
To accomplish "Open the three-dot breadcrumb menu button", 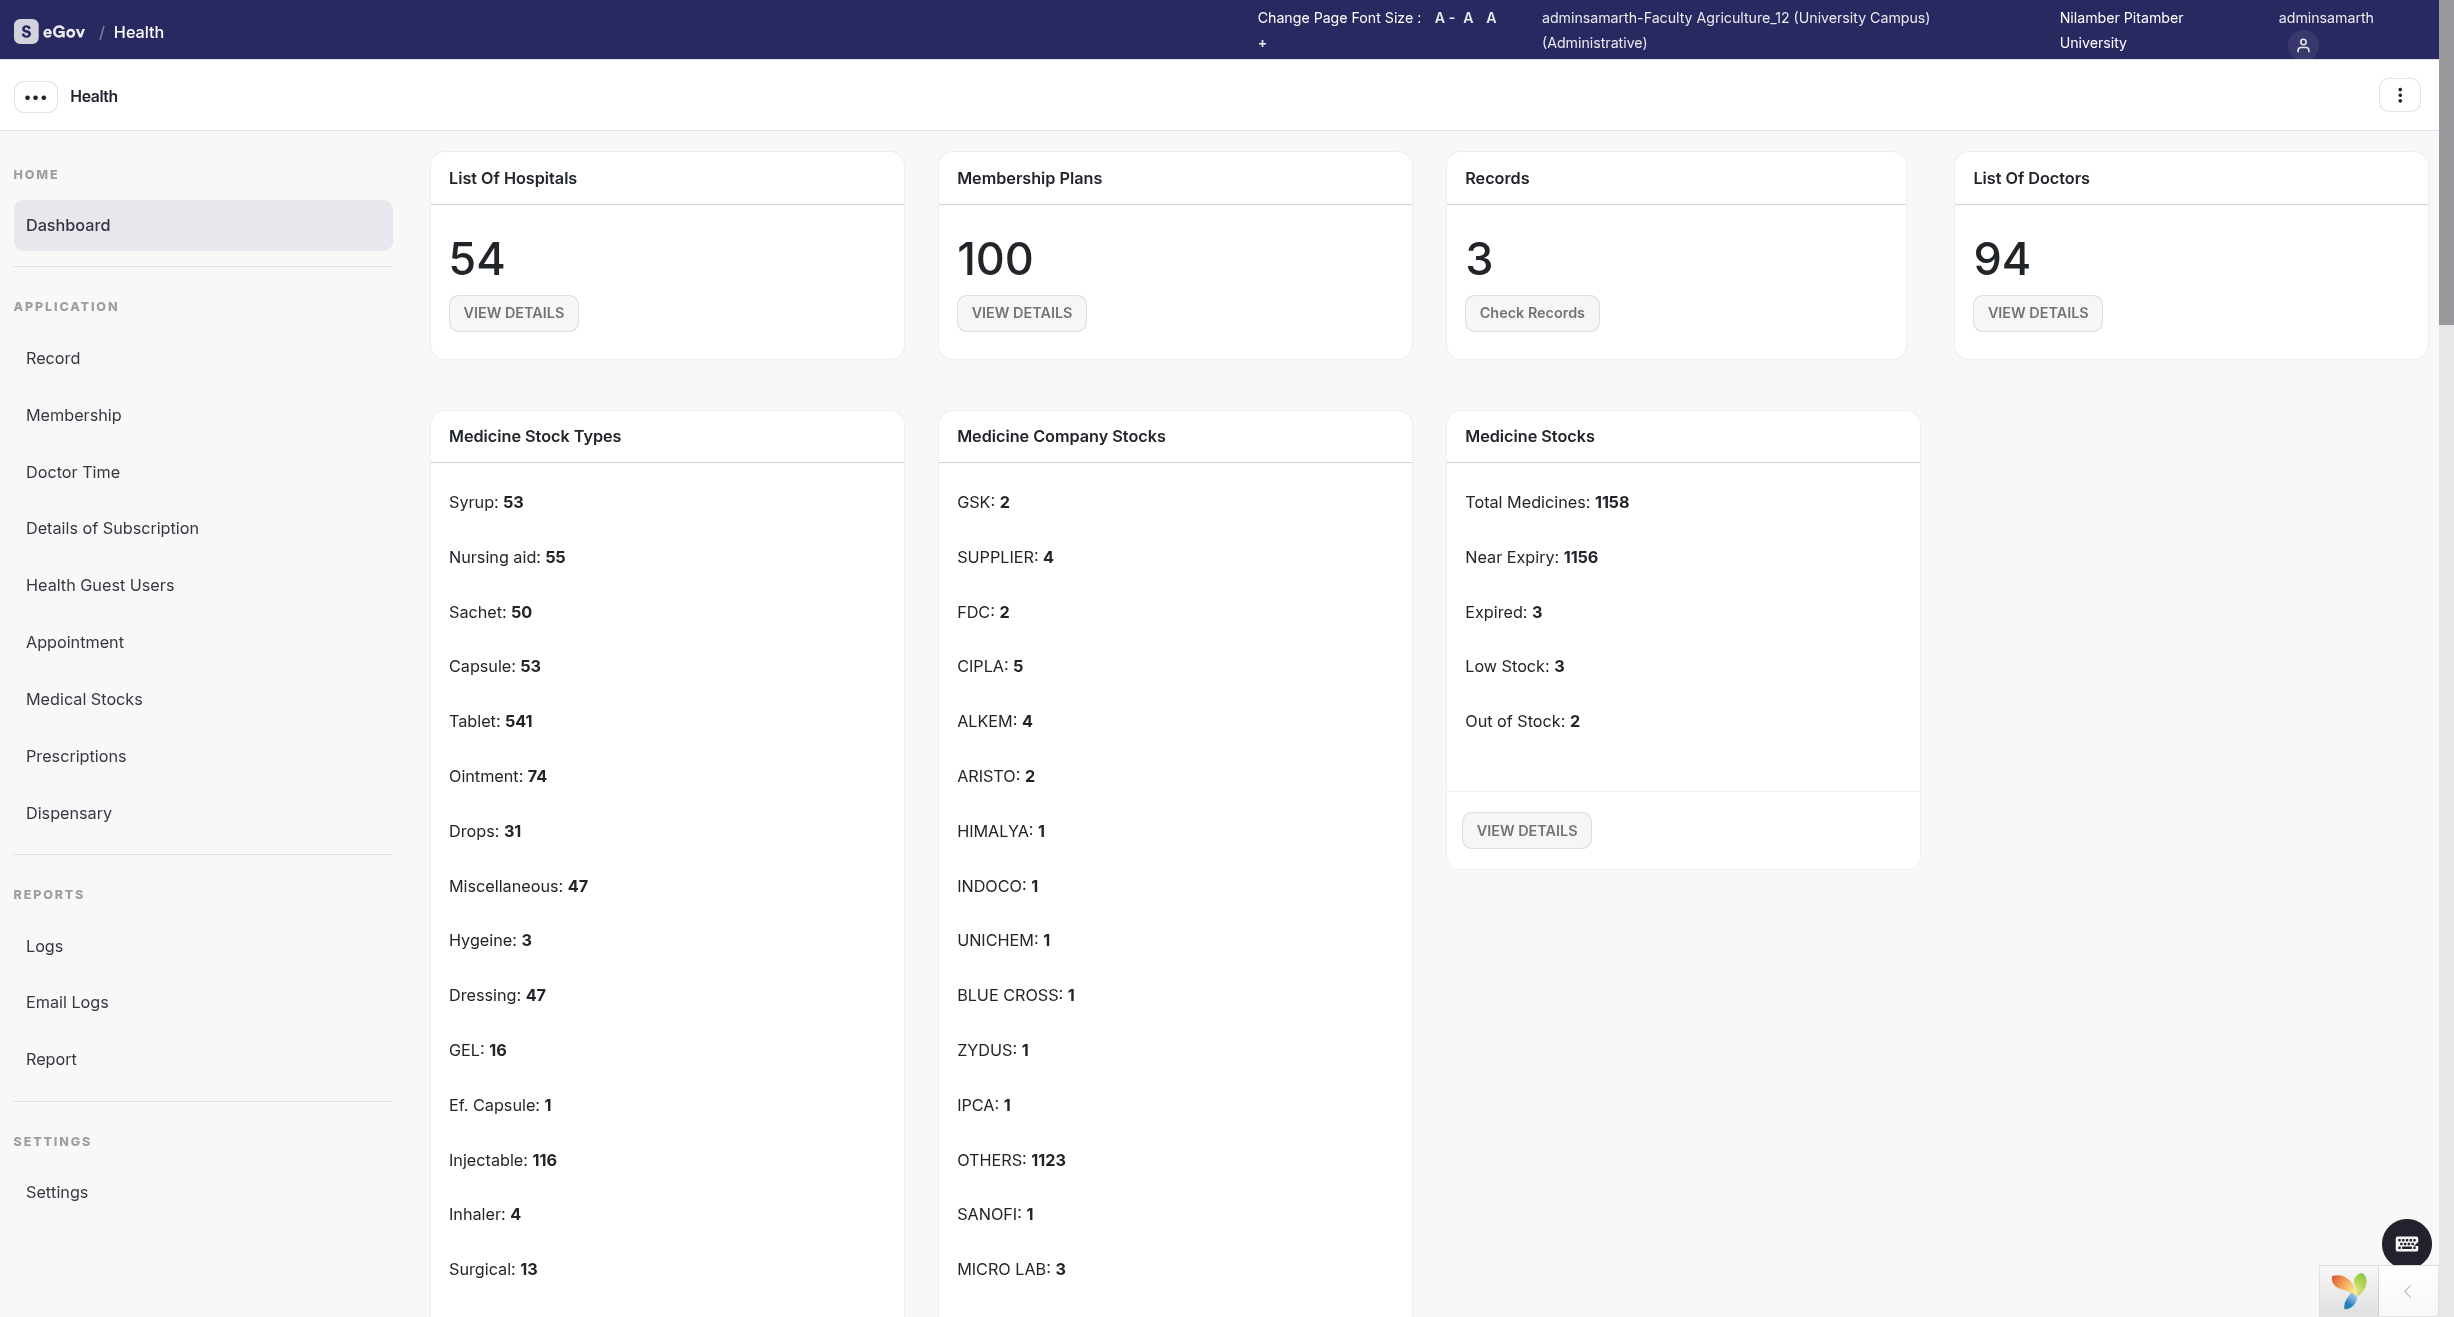I will [36, 97].
